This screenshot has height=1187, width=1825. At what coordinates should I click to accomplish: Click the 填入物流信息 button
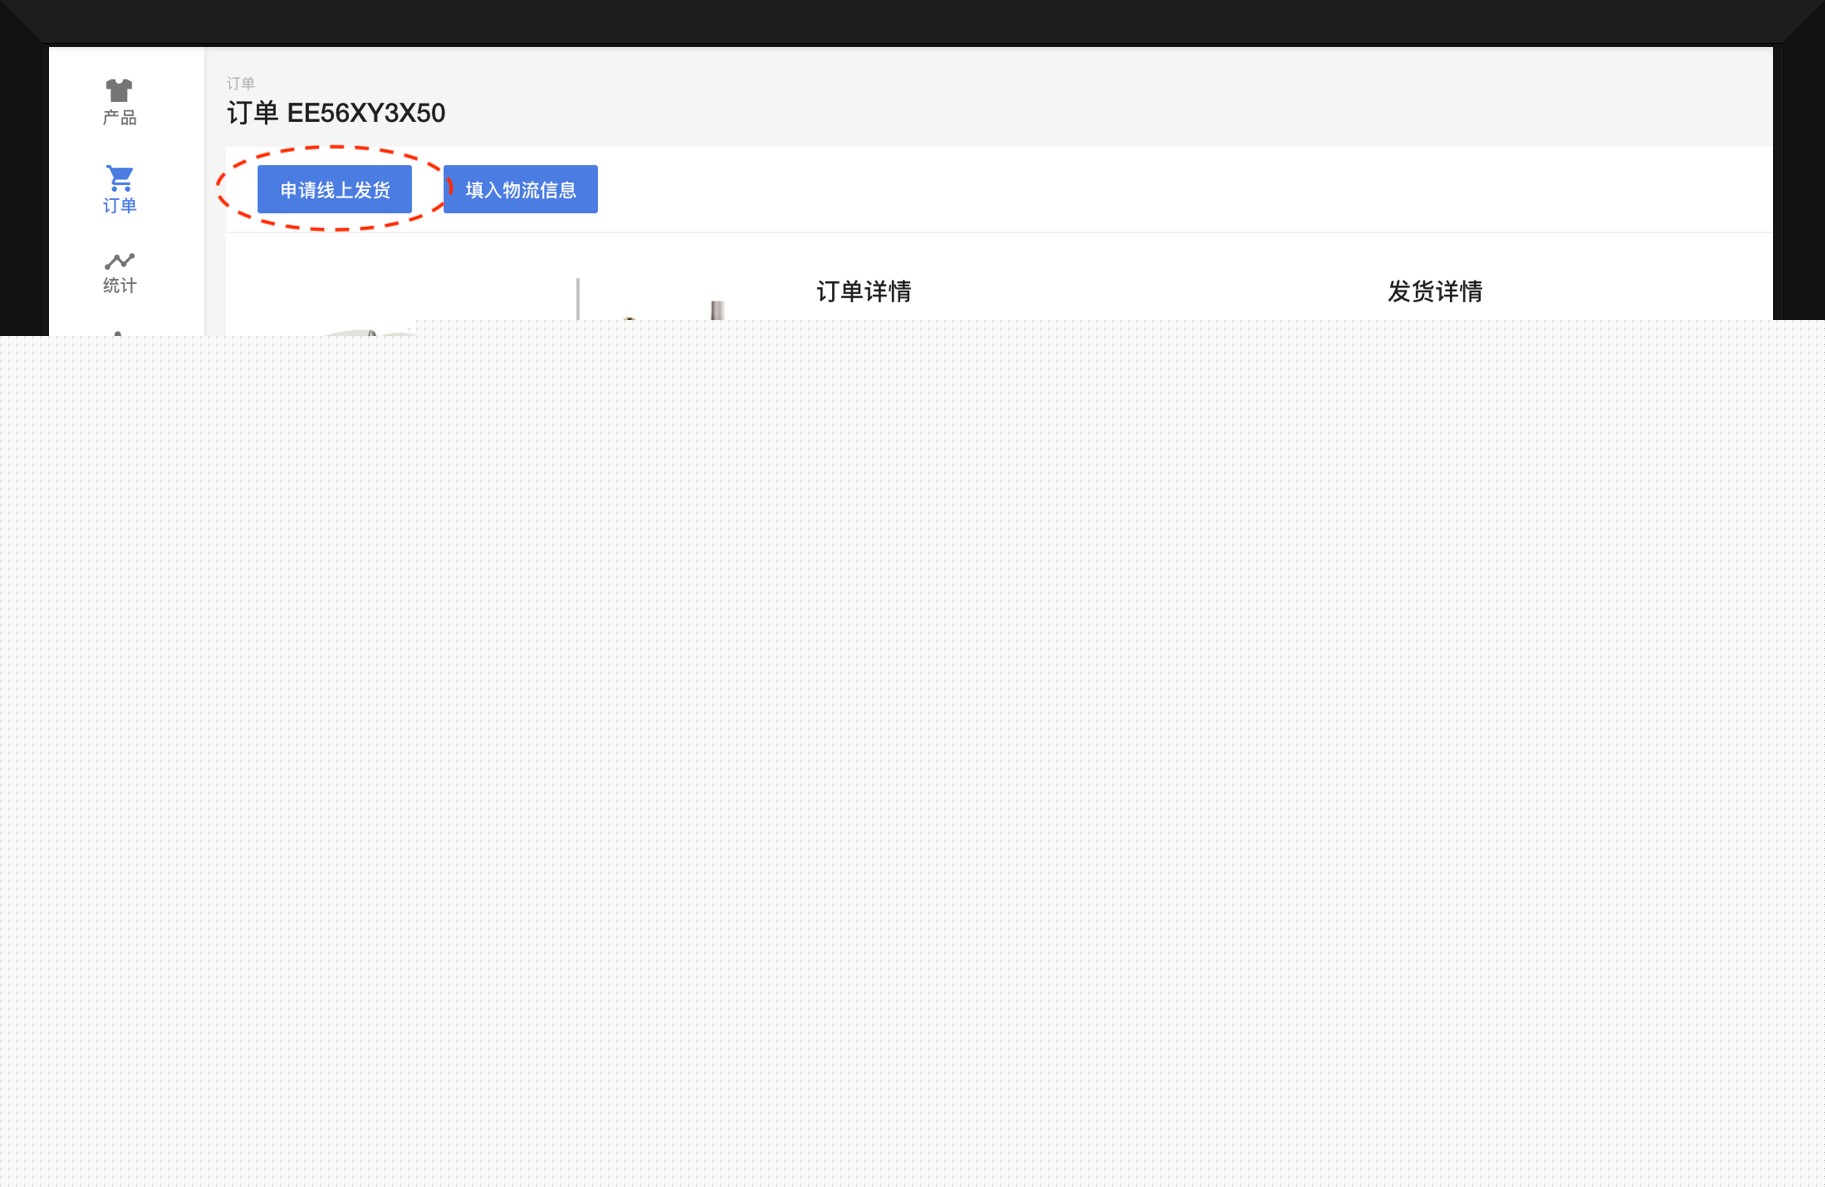click(x=521, y=190)
